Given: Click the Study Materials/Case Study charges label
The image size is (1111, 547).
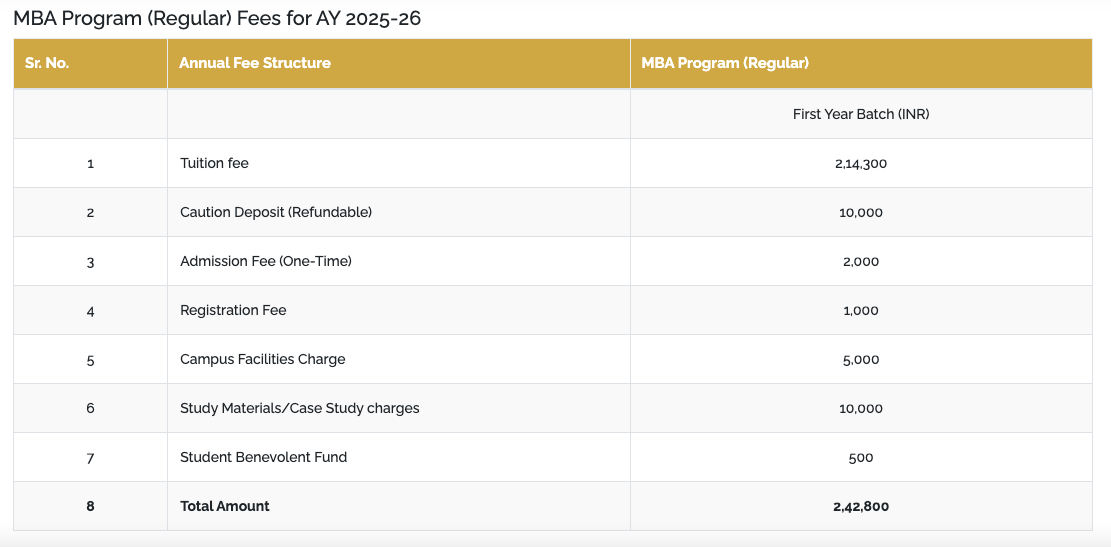Looking at the screenshot, I should pos(299,408).
